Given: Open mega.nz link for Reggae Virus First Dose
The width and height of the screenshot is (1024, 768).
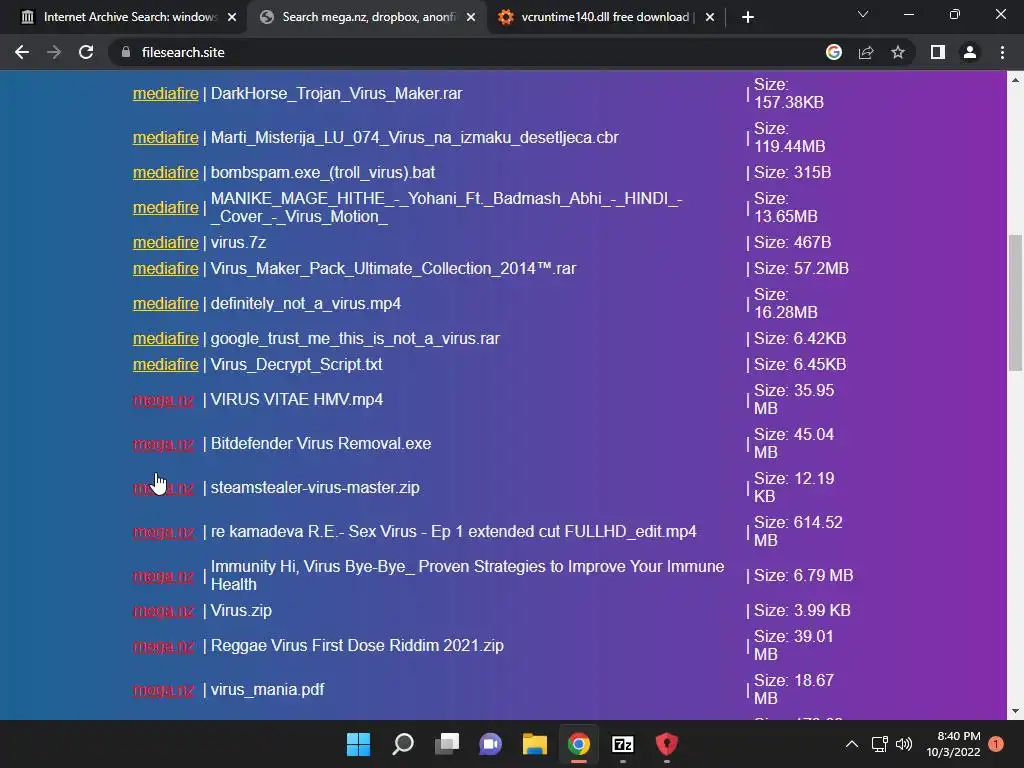Looking at the screenshot, I should point(163,646).
